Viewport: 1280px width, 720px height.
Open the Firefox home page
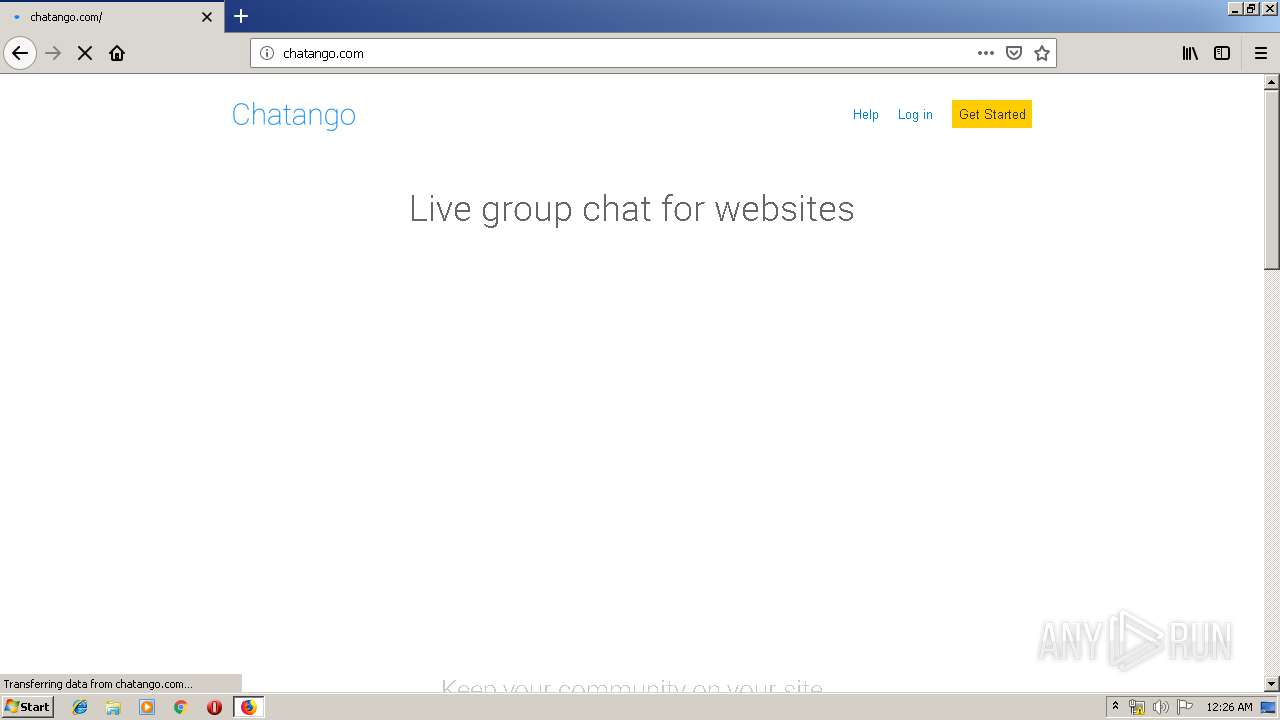[x=117, y=53]
